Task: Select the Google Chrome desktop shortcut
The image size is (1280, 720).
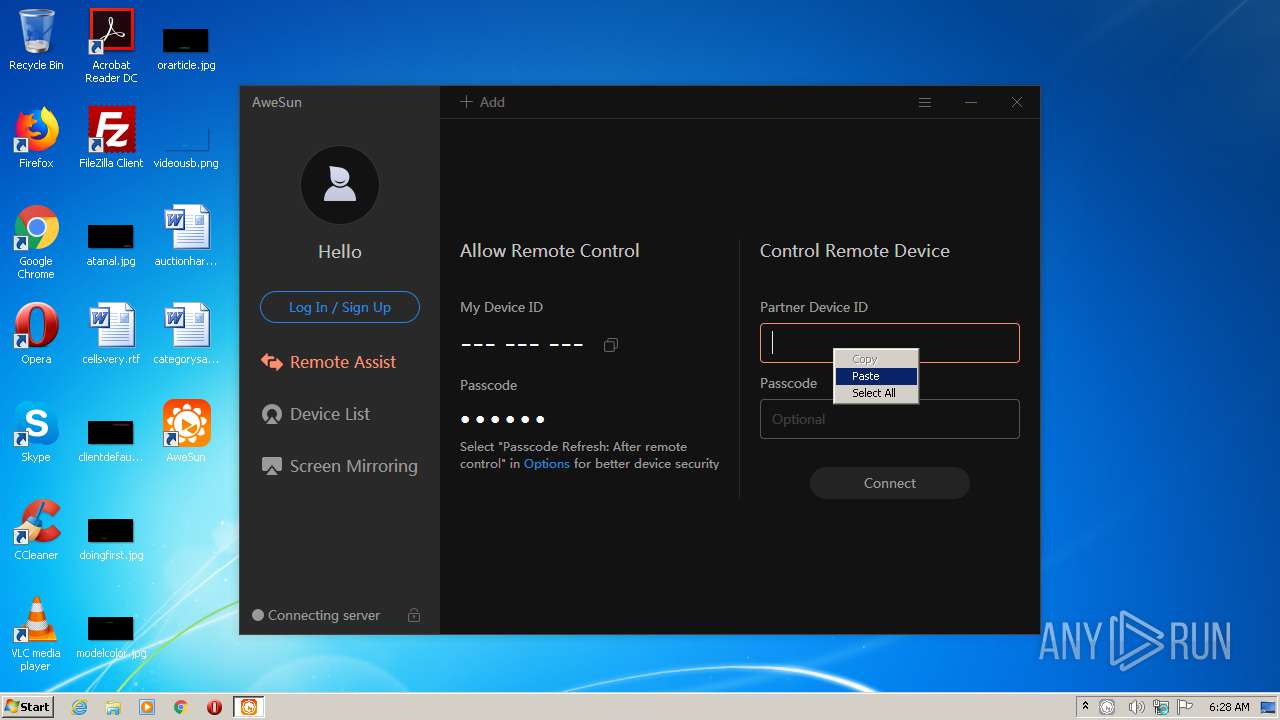Action: pos(36,242)
